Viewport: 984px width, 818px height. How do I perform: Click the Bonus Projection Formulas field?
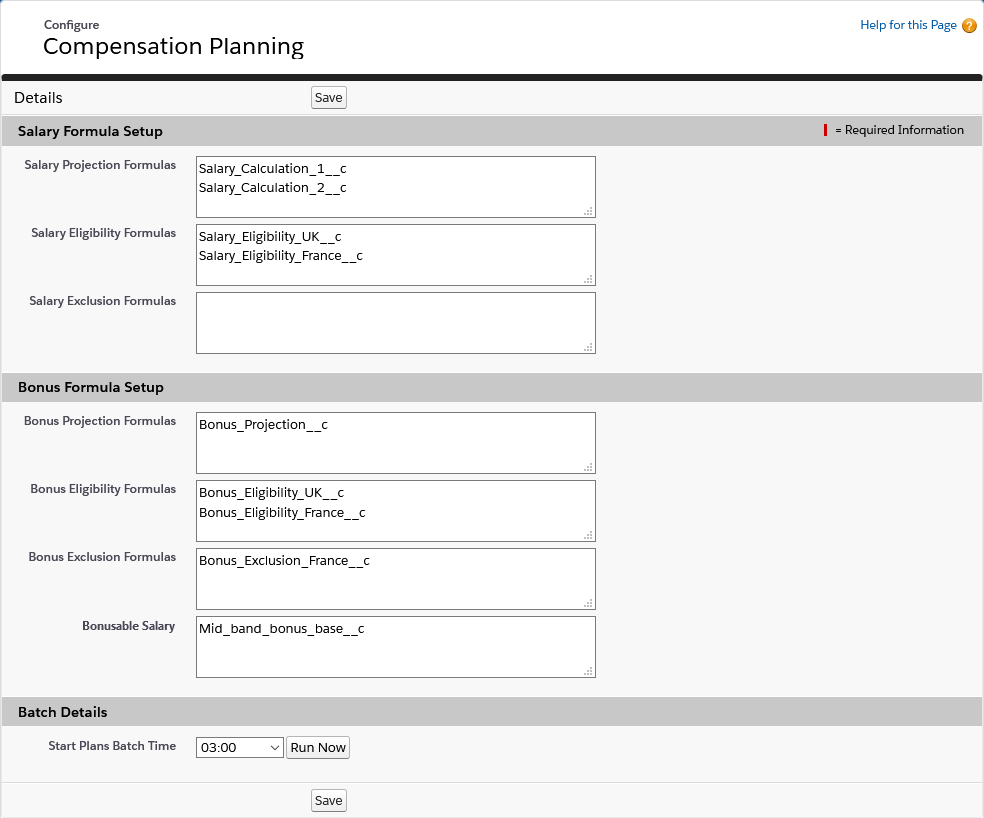[395, 442]
